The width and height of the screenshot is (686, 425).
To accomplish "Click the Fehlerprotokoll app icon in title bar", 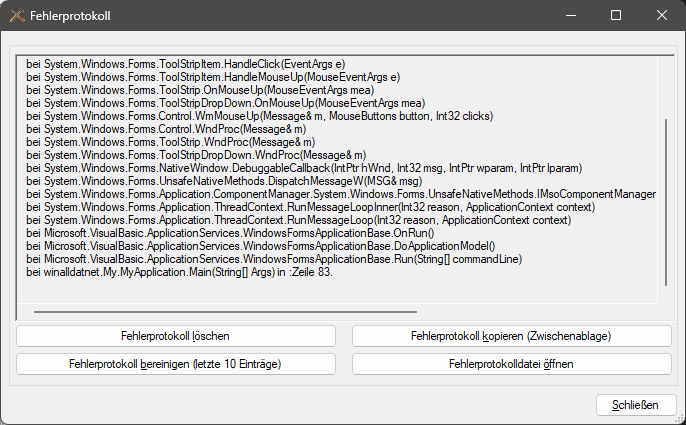I will (17, 16).
